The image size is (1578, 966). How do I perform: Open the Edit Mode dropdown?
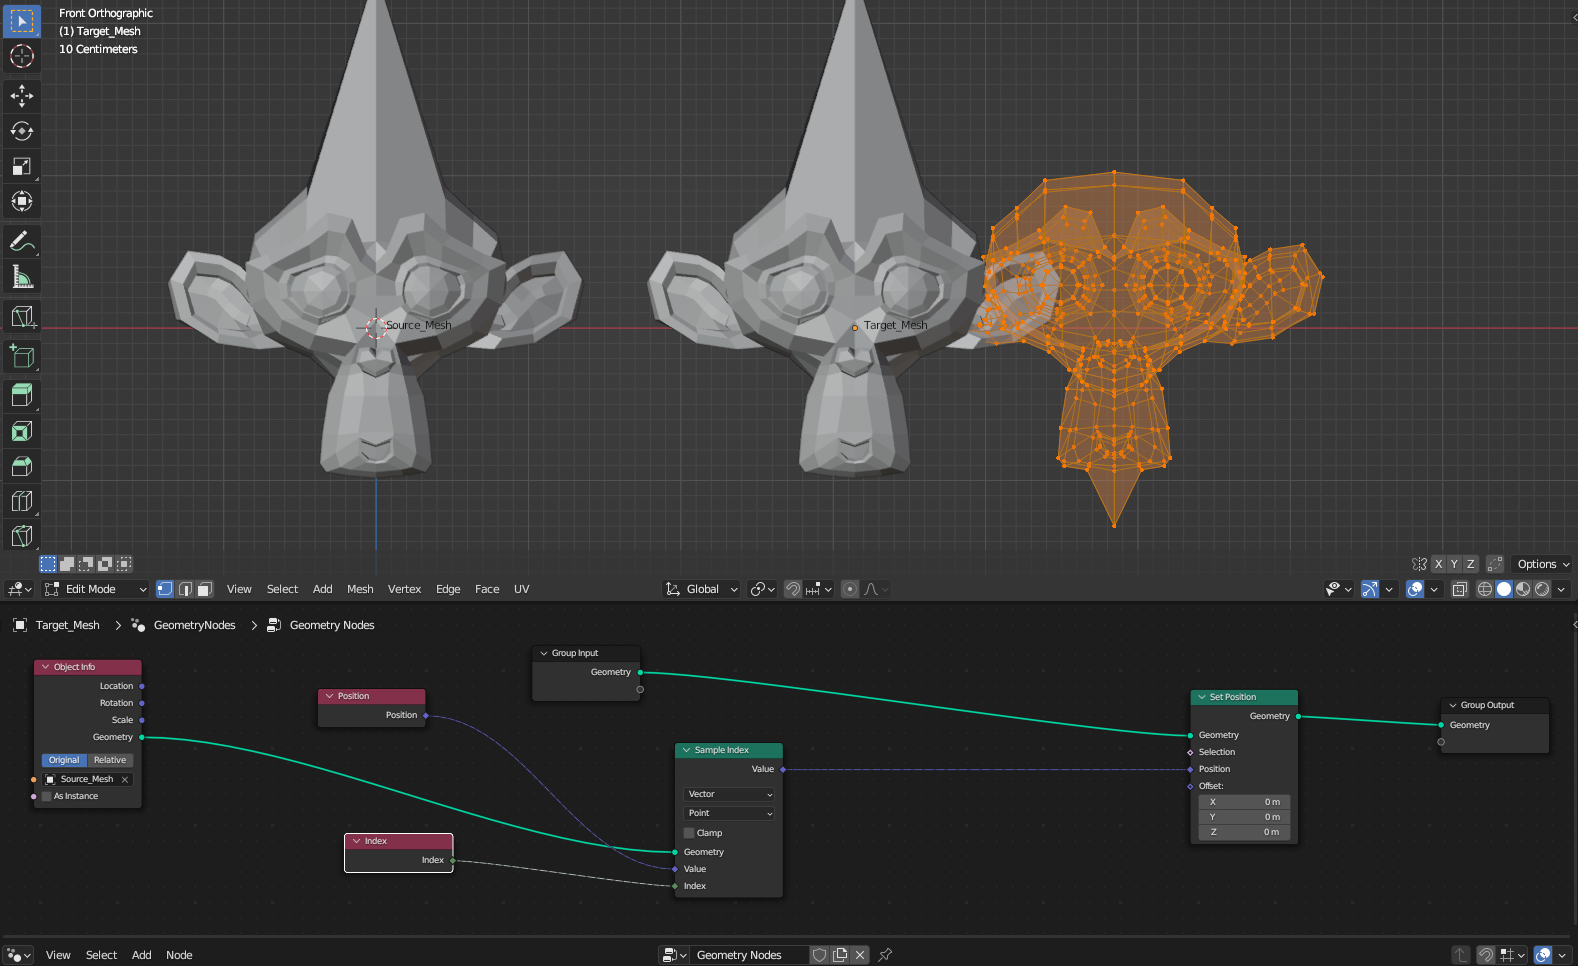(95, 589)
